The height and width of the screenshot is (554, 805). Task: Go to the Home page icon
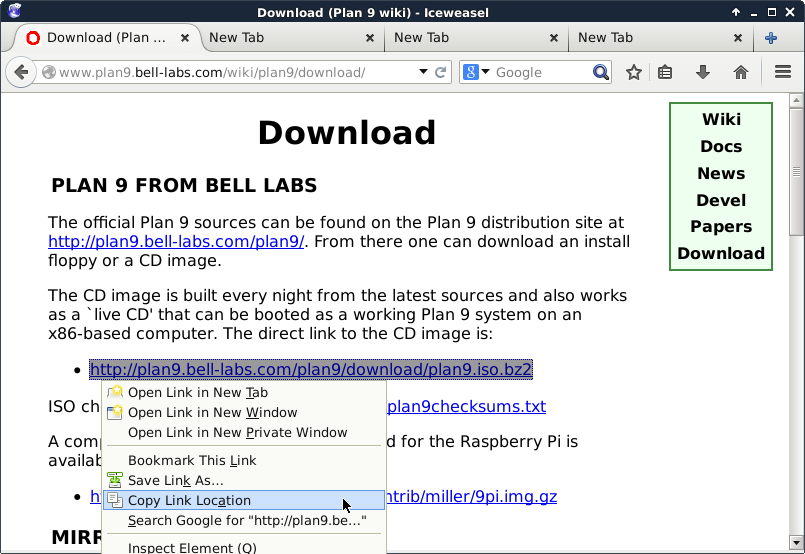point(741,72)
